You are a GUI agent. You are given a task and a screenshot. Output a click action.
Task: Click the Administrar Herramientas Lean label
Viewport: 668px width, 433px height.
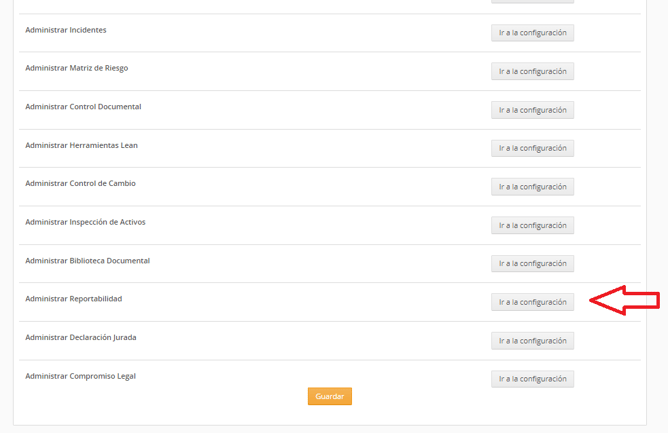(x=81, y=145)
